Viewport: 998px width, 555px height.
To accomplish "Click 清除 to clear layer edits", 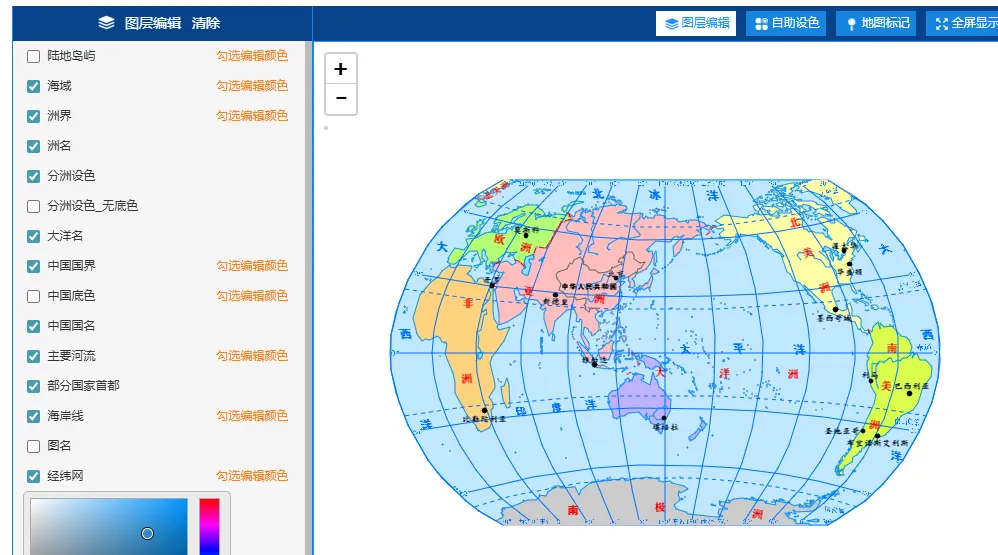I will tap(206, 24).
